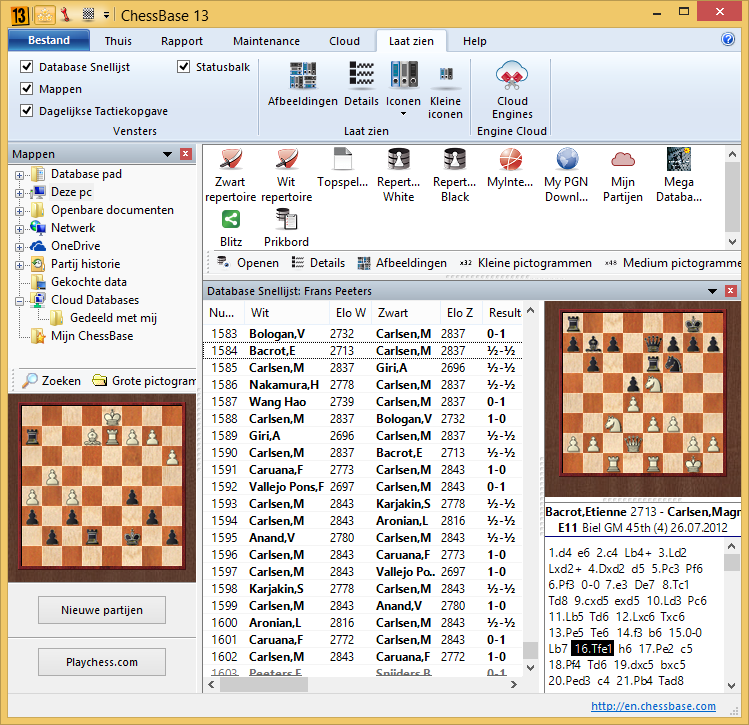Viewport: 749px width, 725px height.
Task: Open Wit repertoire database icon
Action: [x=286, y=175]
